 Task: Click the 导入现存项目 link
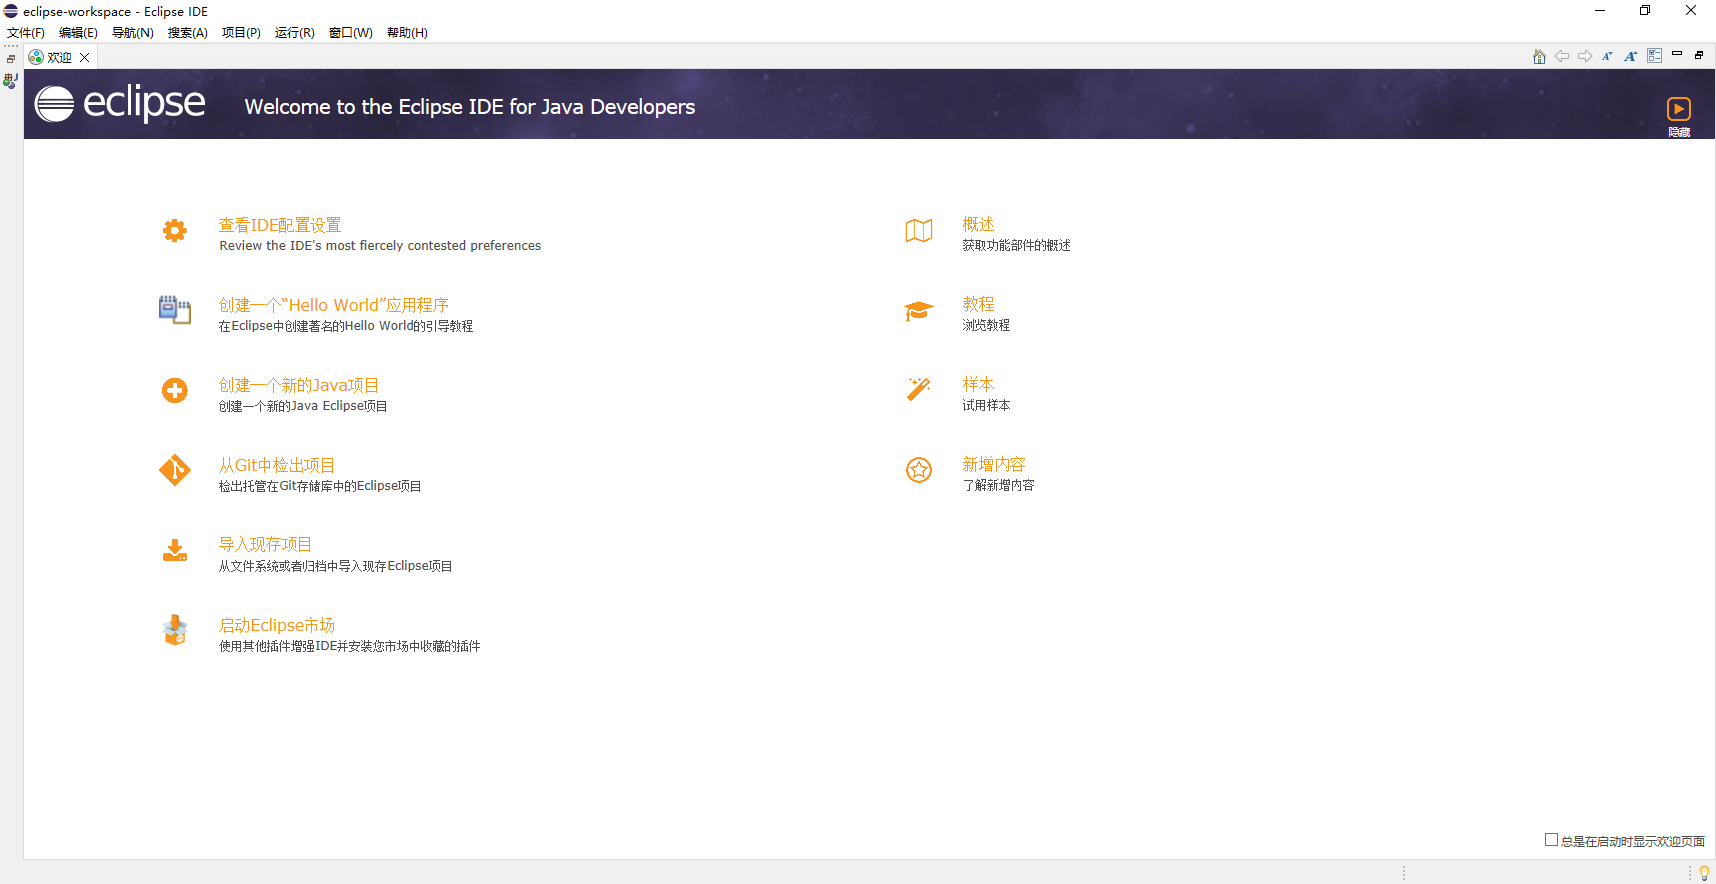(x=265, y=544)
